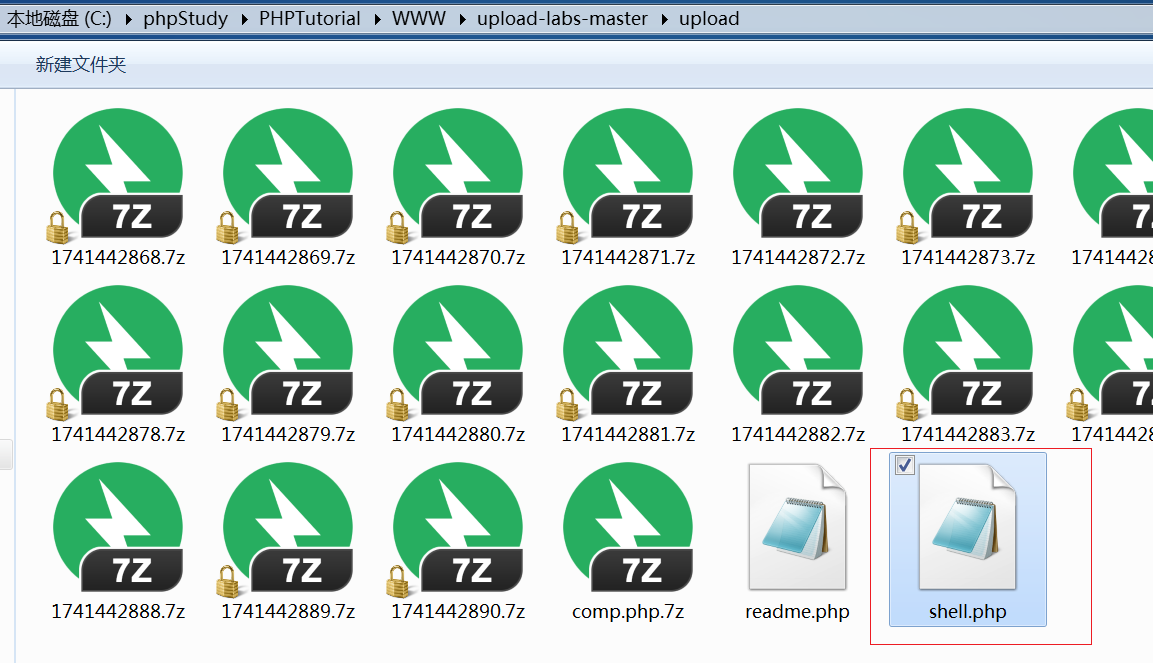
Task: Click the file name label 1741442881.7z
Action: pyautogui.click(x=627, y=434)
